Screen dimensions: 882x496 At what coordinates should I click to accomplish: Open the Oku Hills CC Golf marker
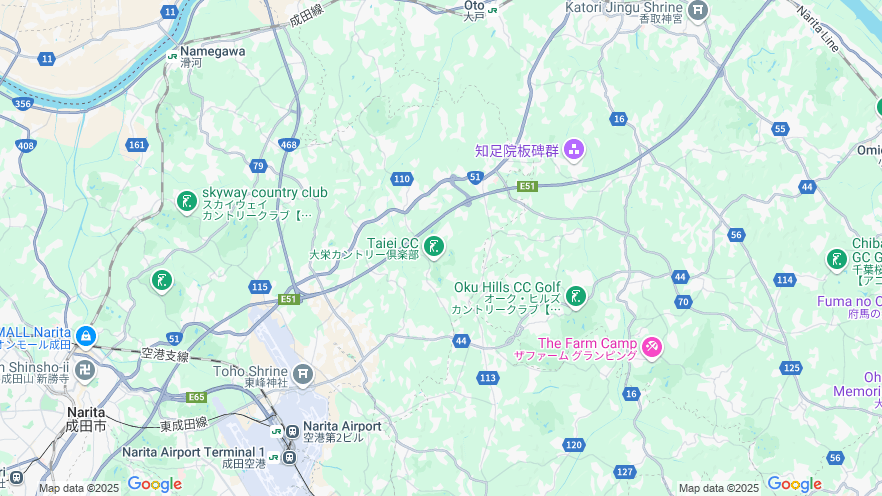pyautogui.click(x=575, y=296)
